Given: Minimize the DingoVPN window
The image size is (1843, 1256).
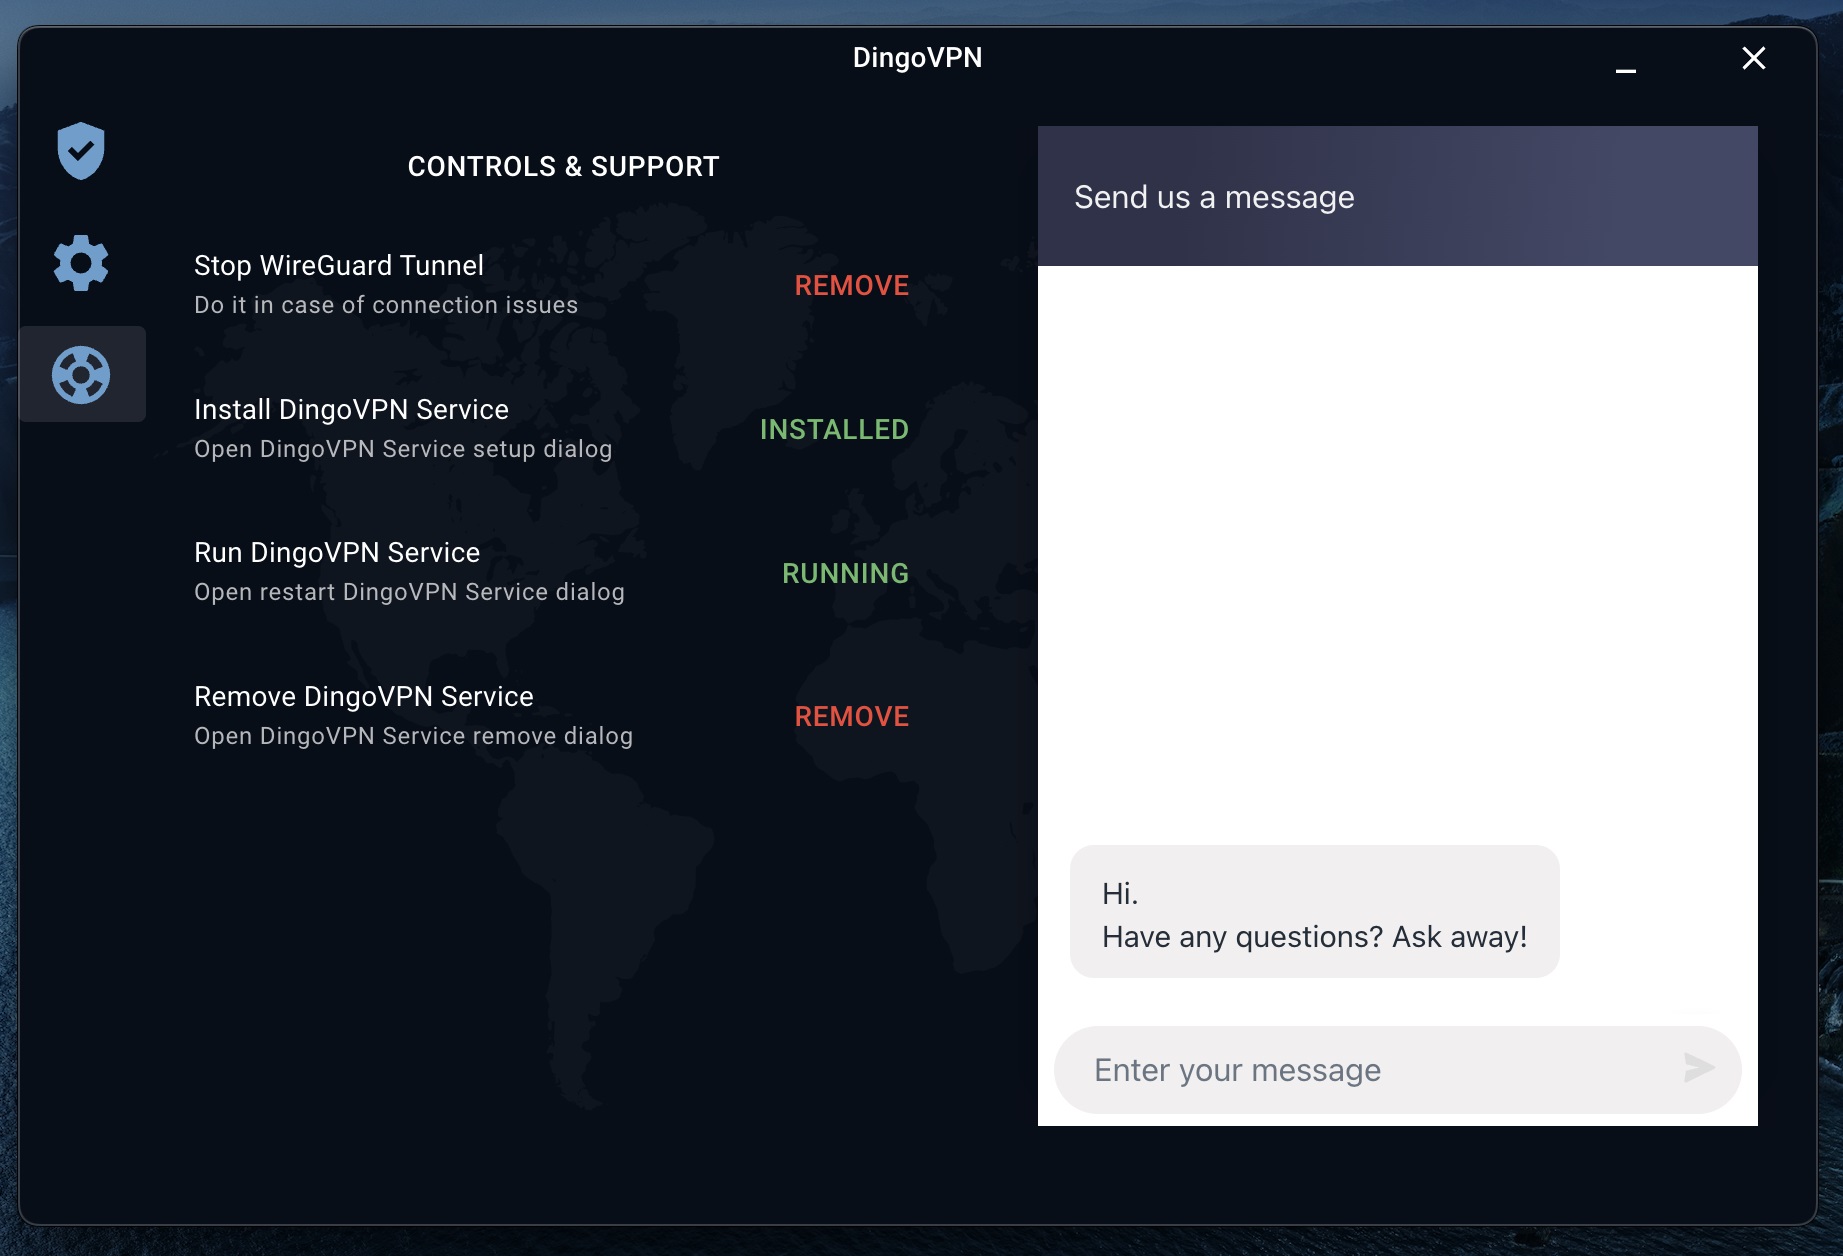Looking at the screenshot, I should point(1625,68).
